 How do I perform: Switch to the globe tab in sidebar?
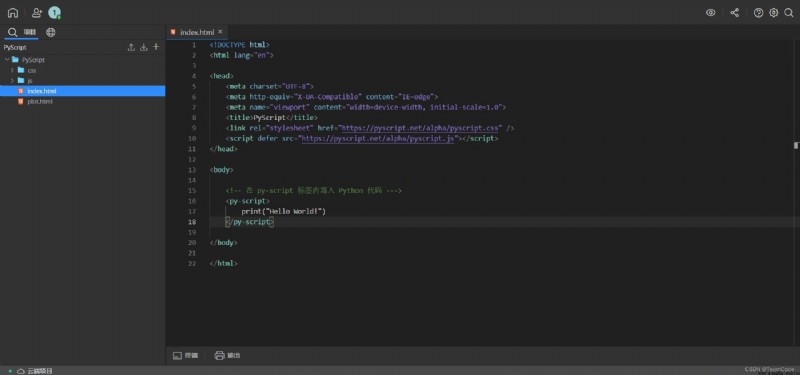[x=51, y=32]
